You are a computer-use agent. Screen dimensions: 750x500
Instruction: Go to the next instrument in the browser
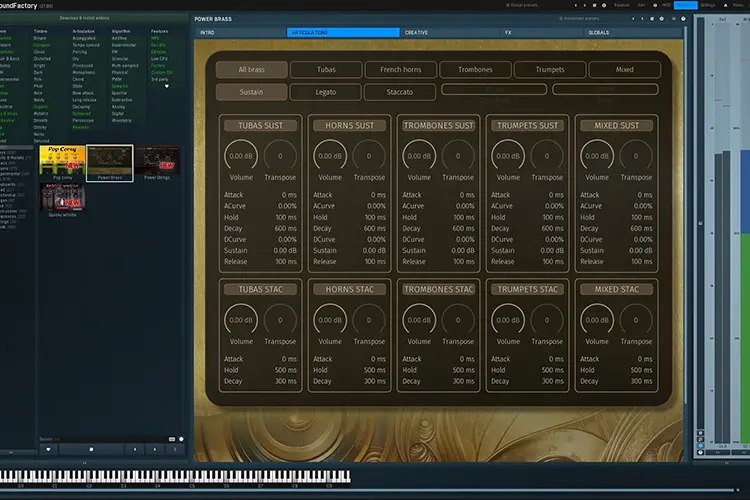click(x=154, y=449)
